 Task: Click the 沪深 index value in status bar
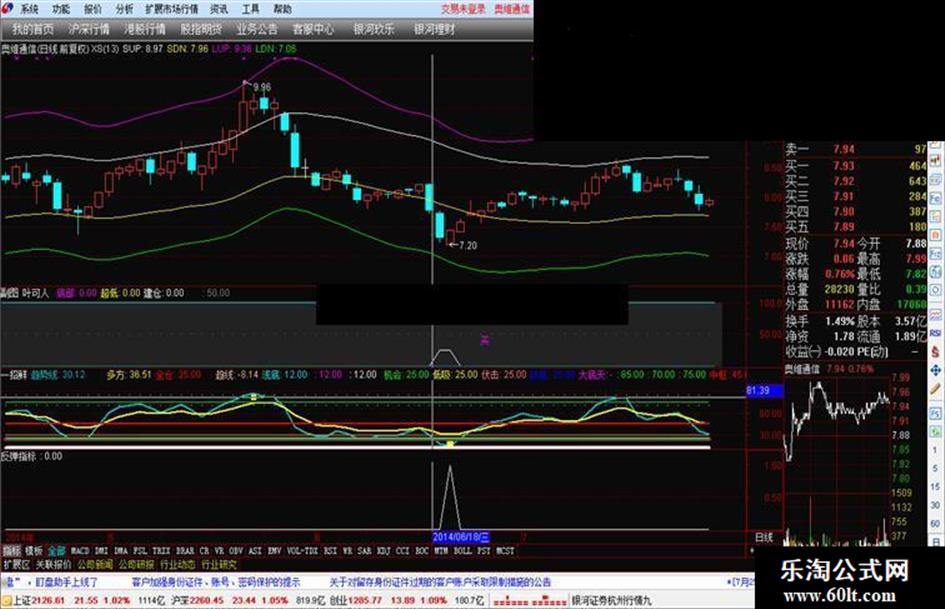(205, 601)
